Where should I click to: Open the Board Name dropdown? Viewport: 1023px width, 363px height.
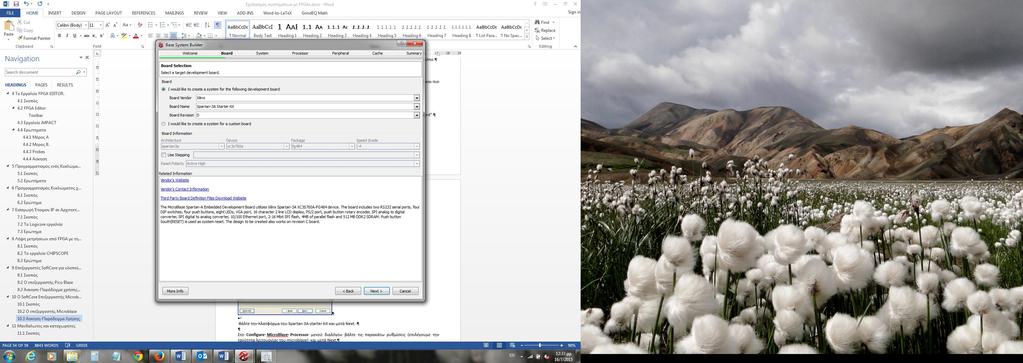417,106
